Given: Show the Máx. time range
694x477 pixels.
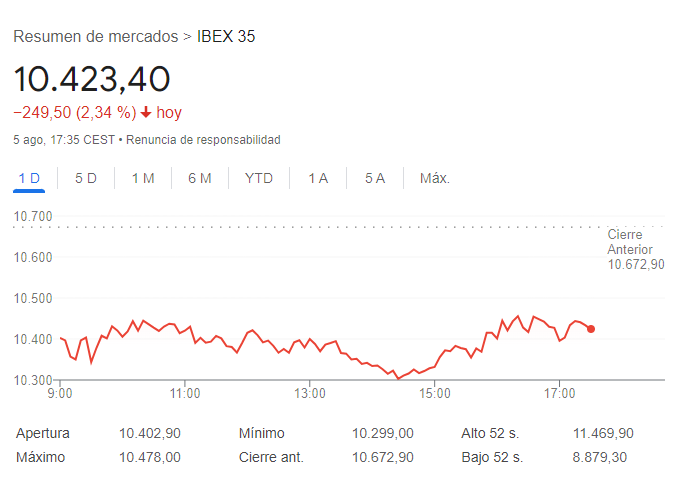Looking at the screenshot, I should pyautogui.click(x=435, y=178).
